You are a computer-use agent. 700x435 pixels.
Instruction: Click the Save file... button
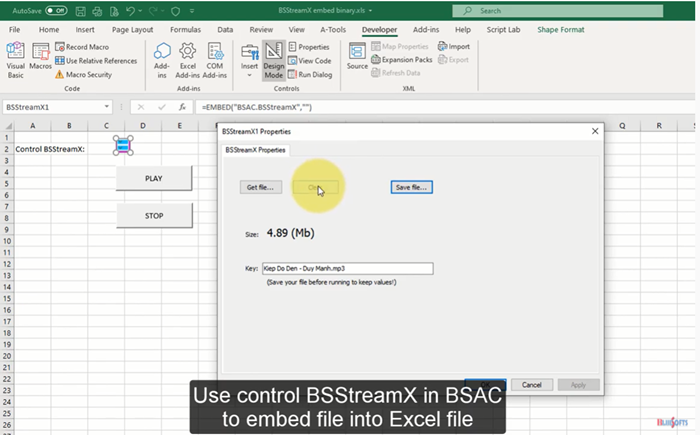coord(412,187)
